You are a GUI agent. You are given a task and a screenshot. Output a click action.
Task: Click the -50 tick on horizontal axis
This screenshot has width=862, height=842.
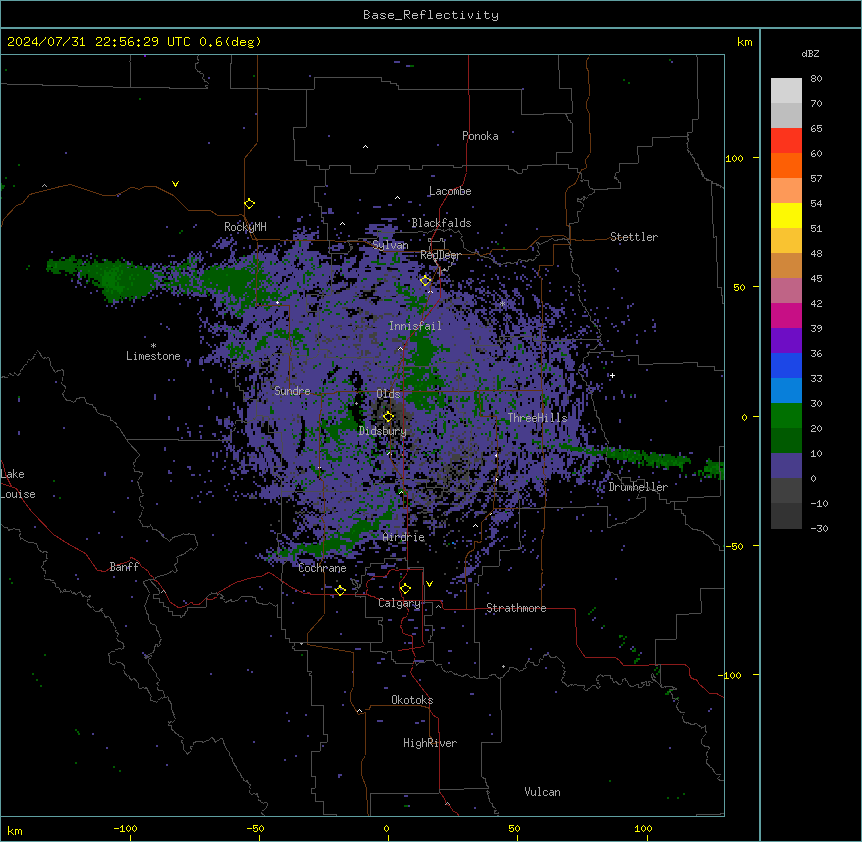[x=255, y=828]
